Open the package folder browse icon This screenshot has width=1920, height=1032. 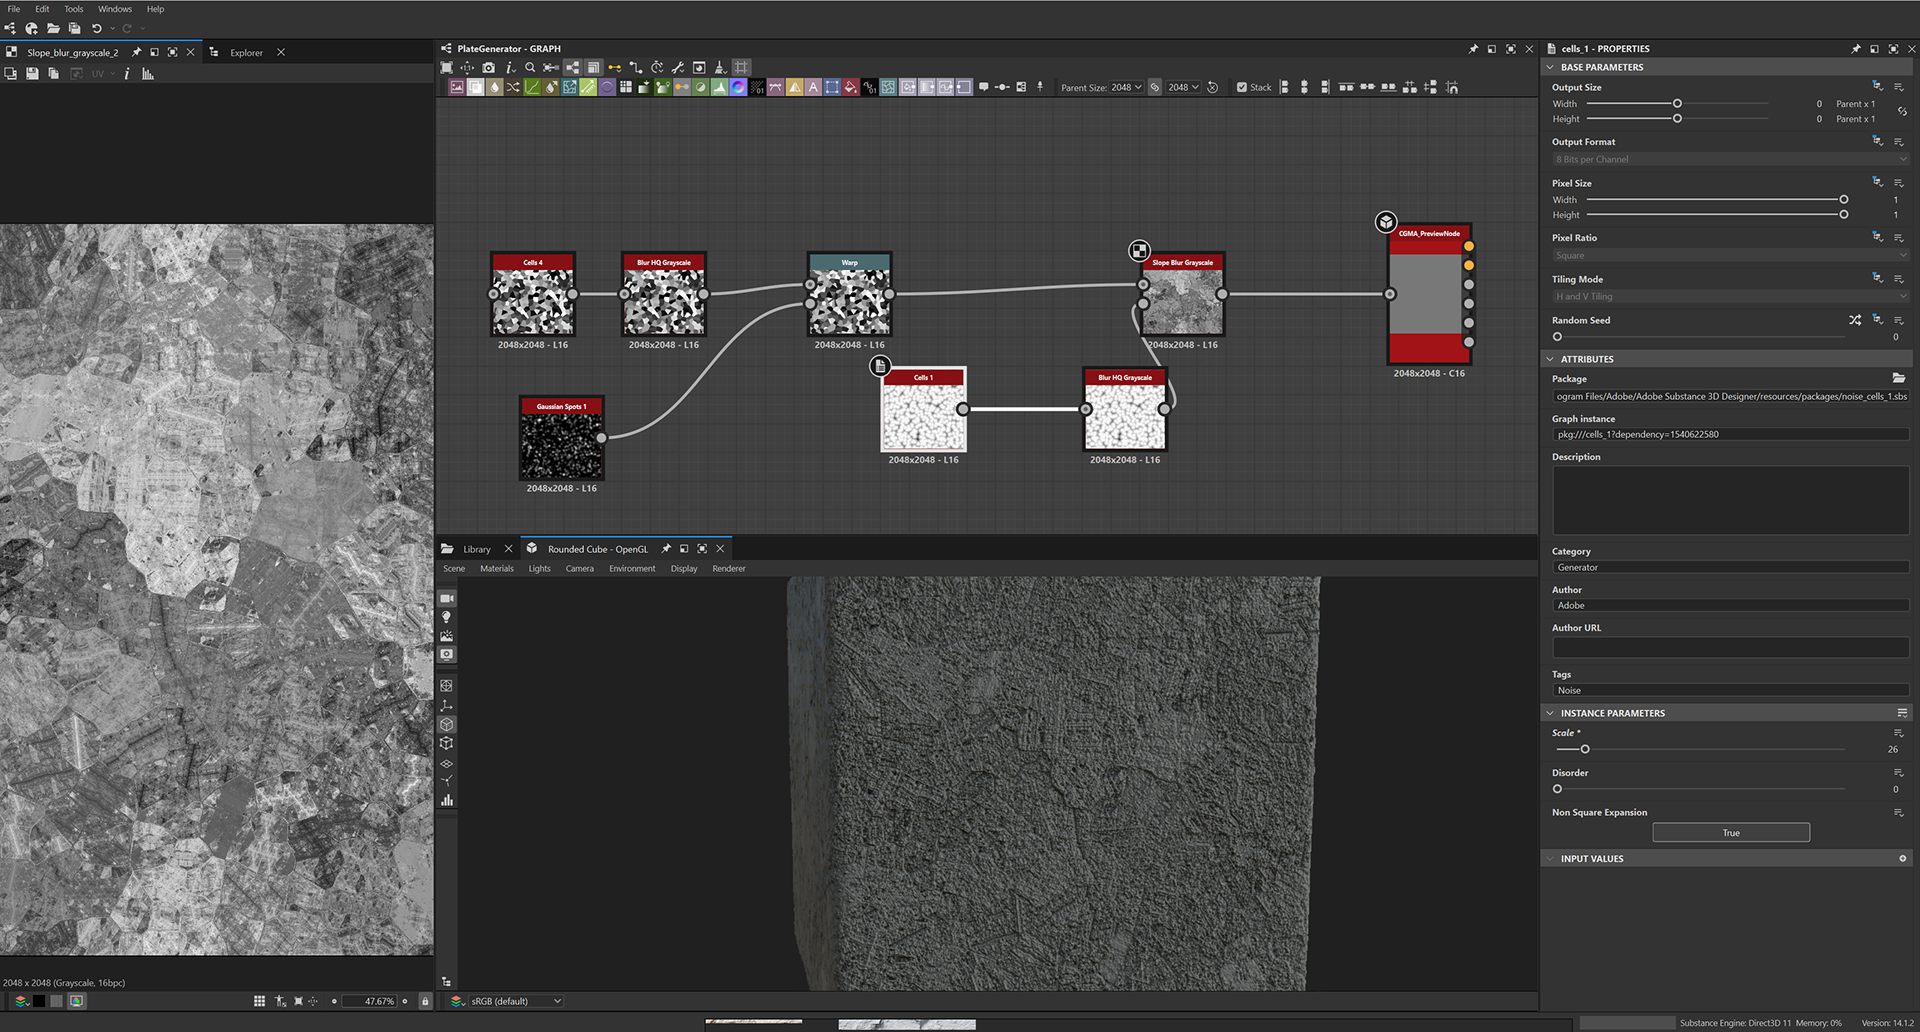pos(1898,378)
